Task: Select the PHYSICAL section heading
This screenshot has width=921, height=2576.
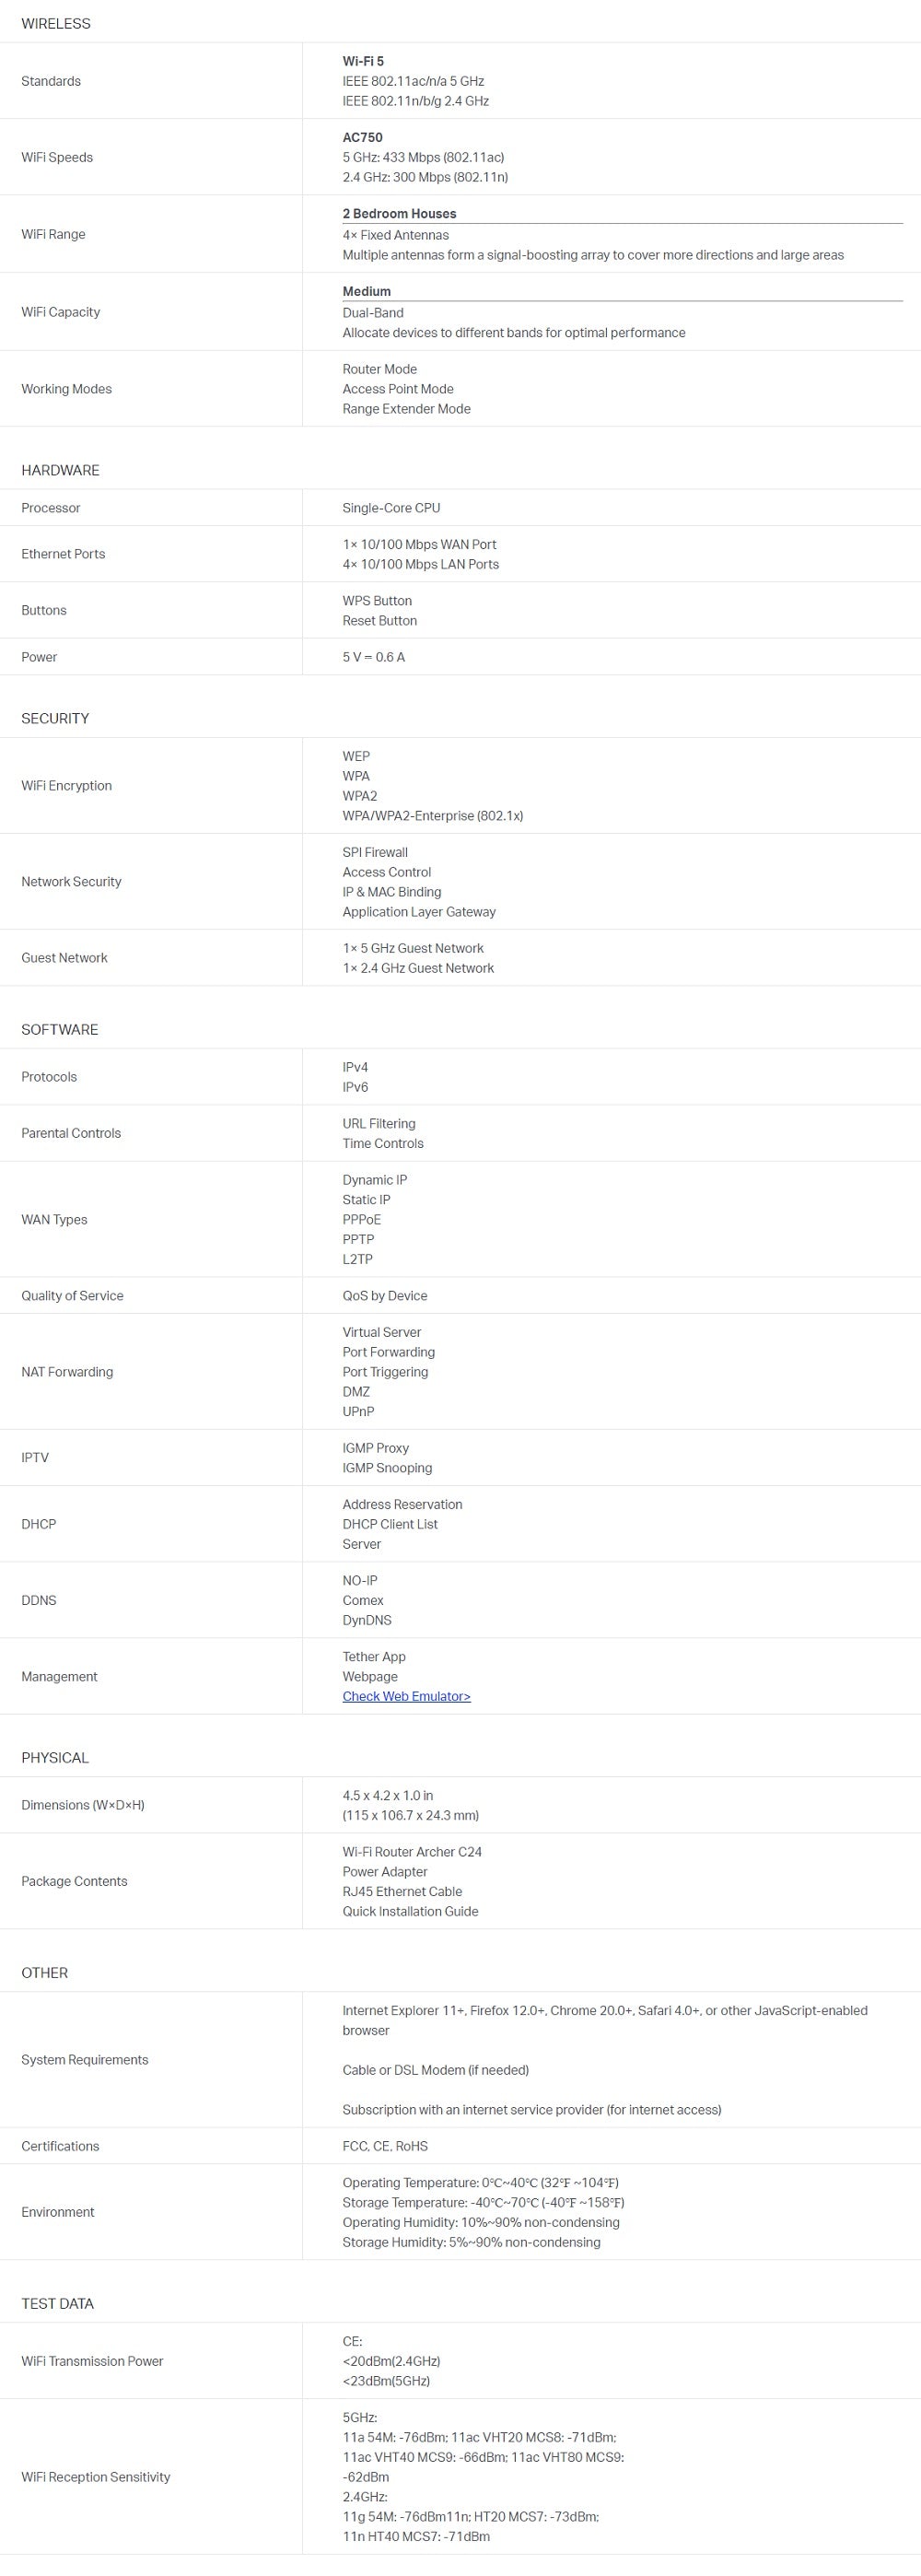Action: point(55,1757)
